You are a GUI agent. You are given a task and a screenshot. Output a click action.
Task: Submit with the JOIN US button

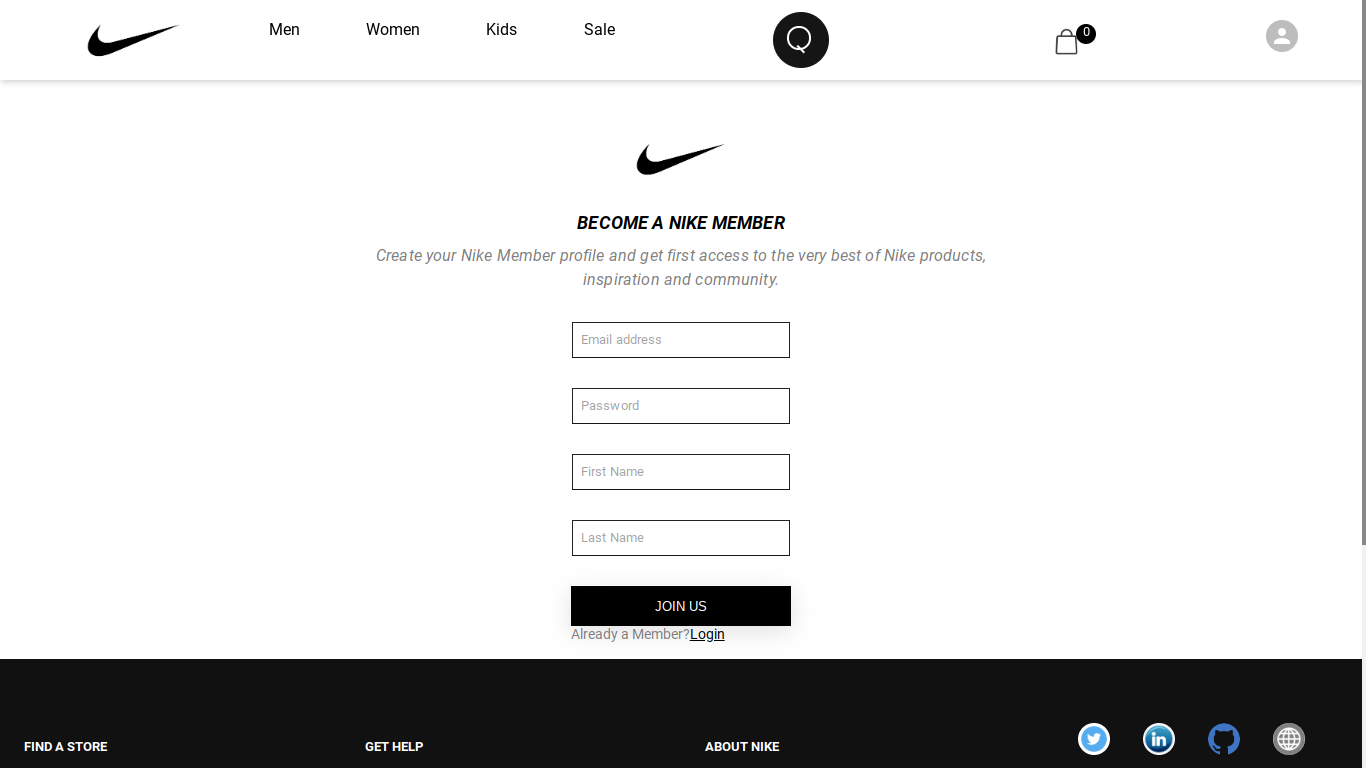tap(681, 606)
